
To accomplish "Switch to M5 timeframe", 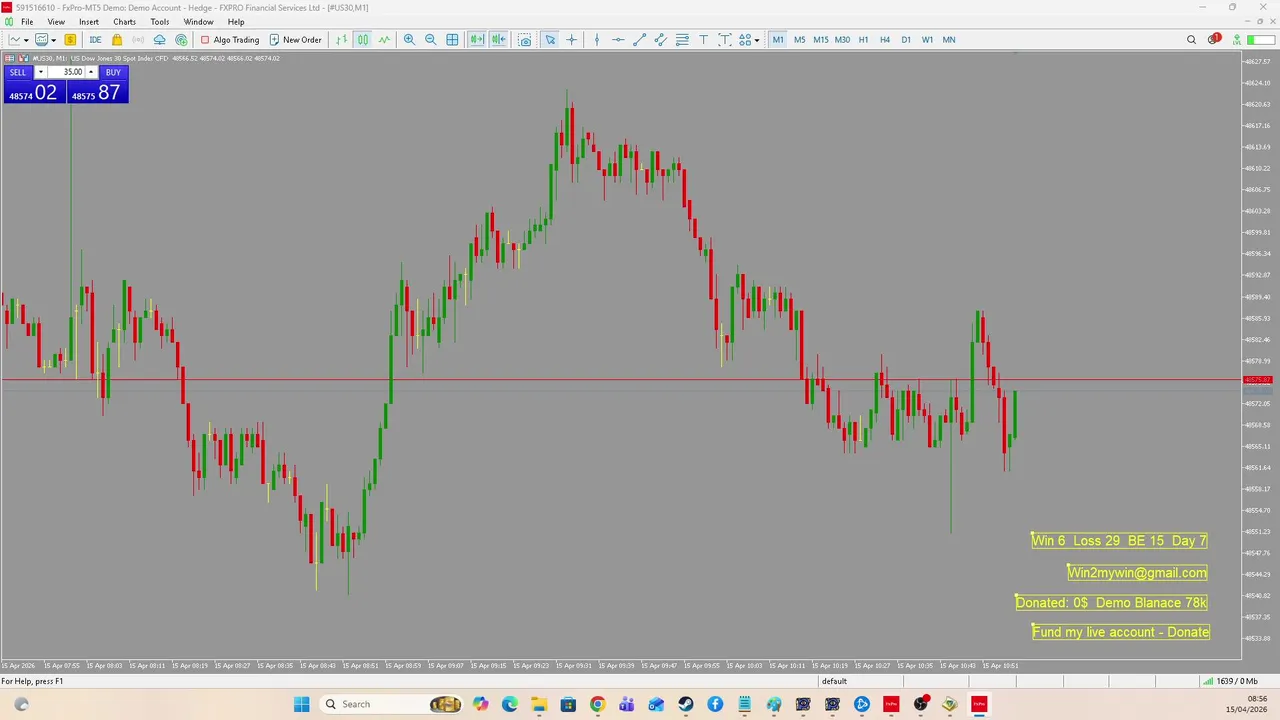I will point(799,40).
